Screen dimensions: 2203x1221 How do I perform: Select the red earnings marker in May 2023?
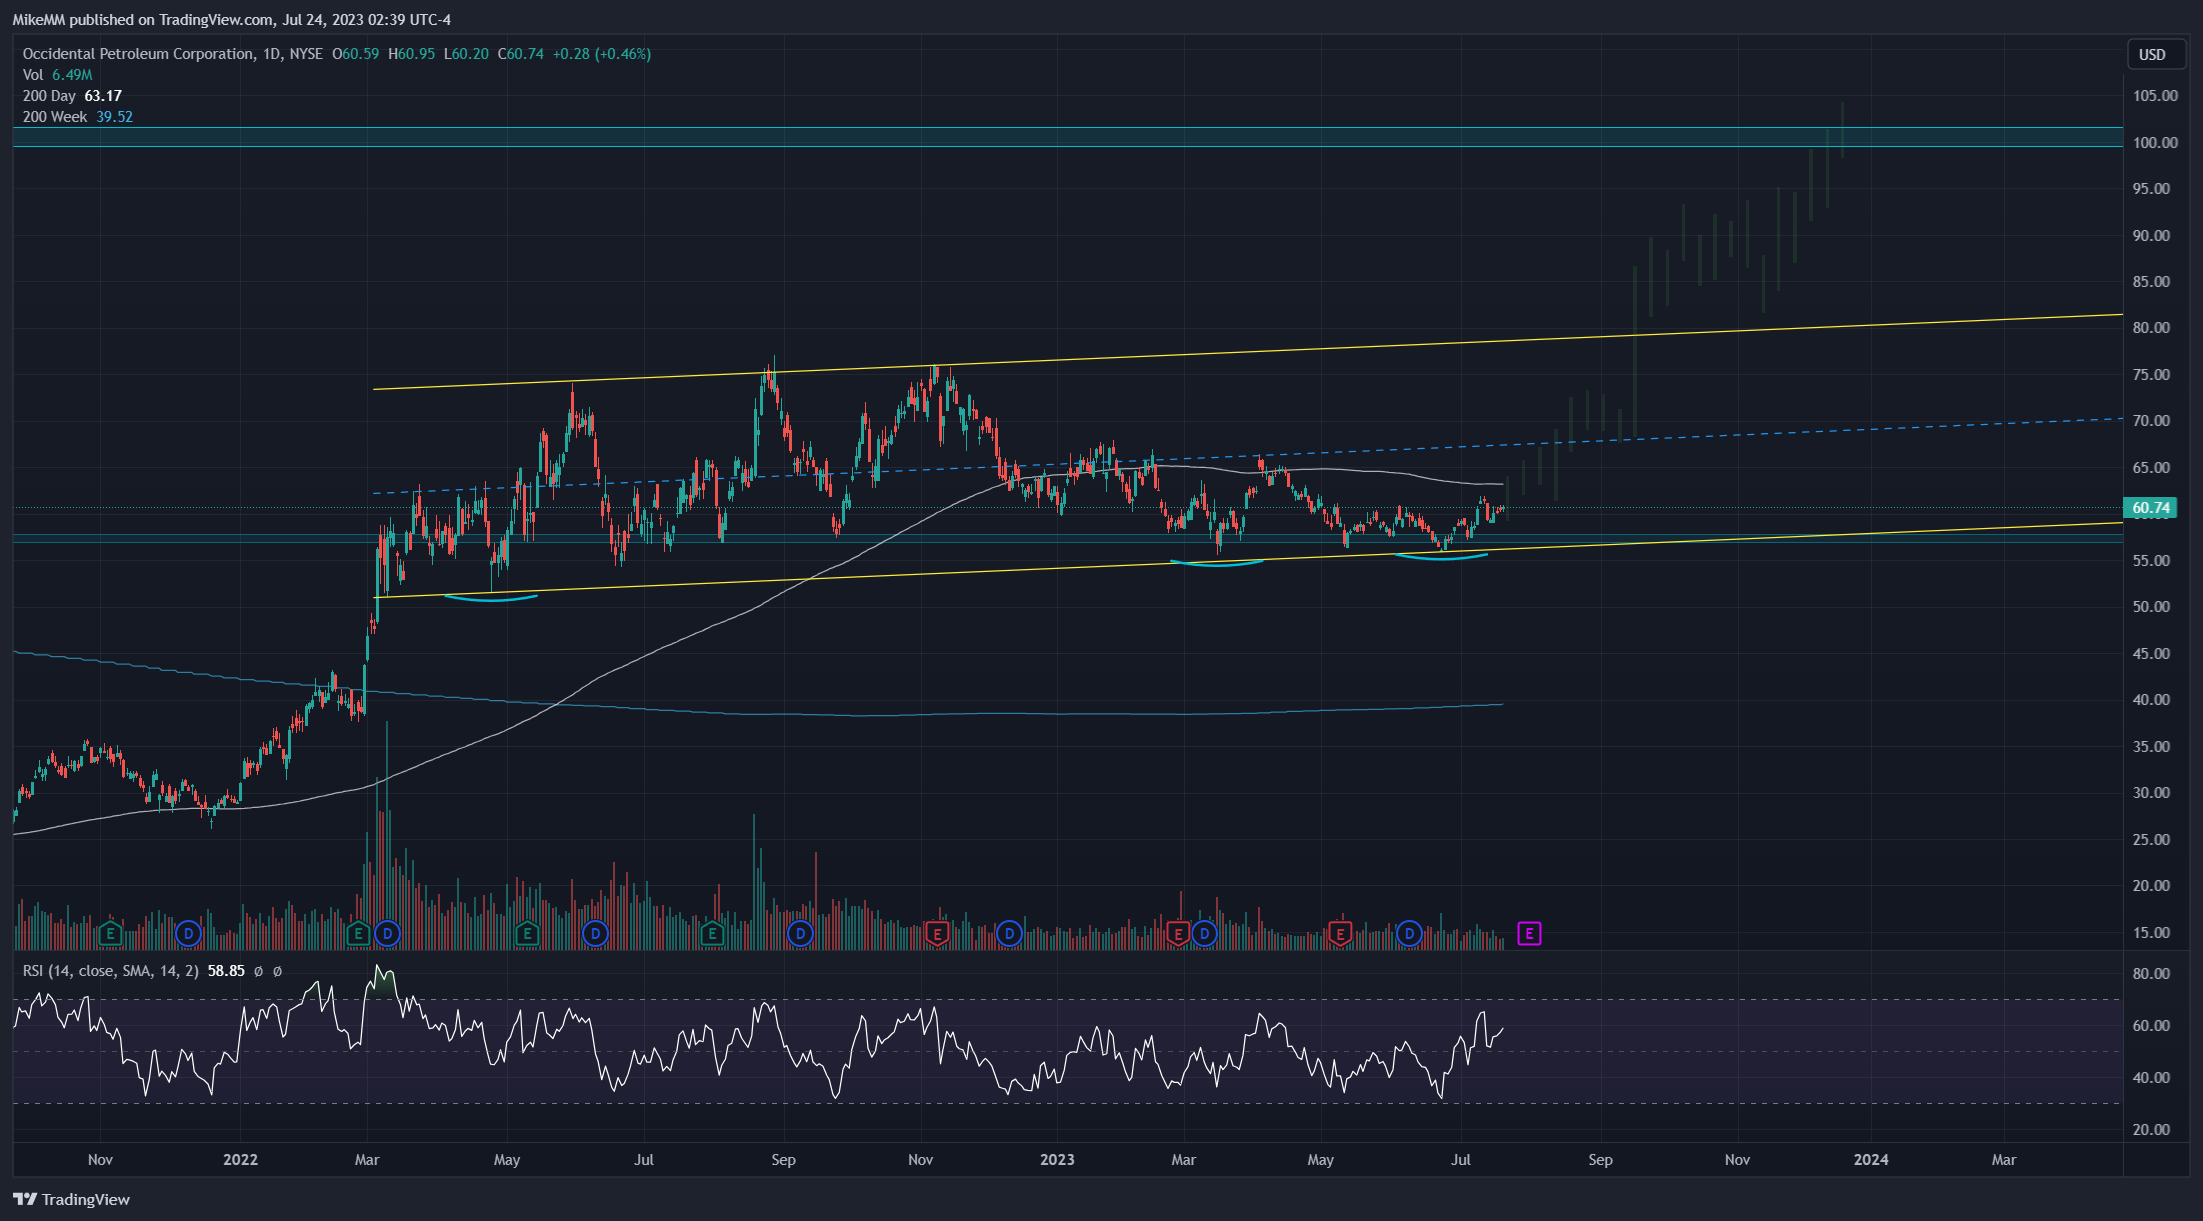[x=1340, y=935]
